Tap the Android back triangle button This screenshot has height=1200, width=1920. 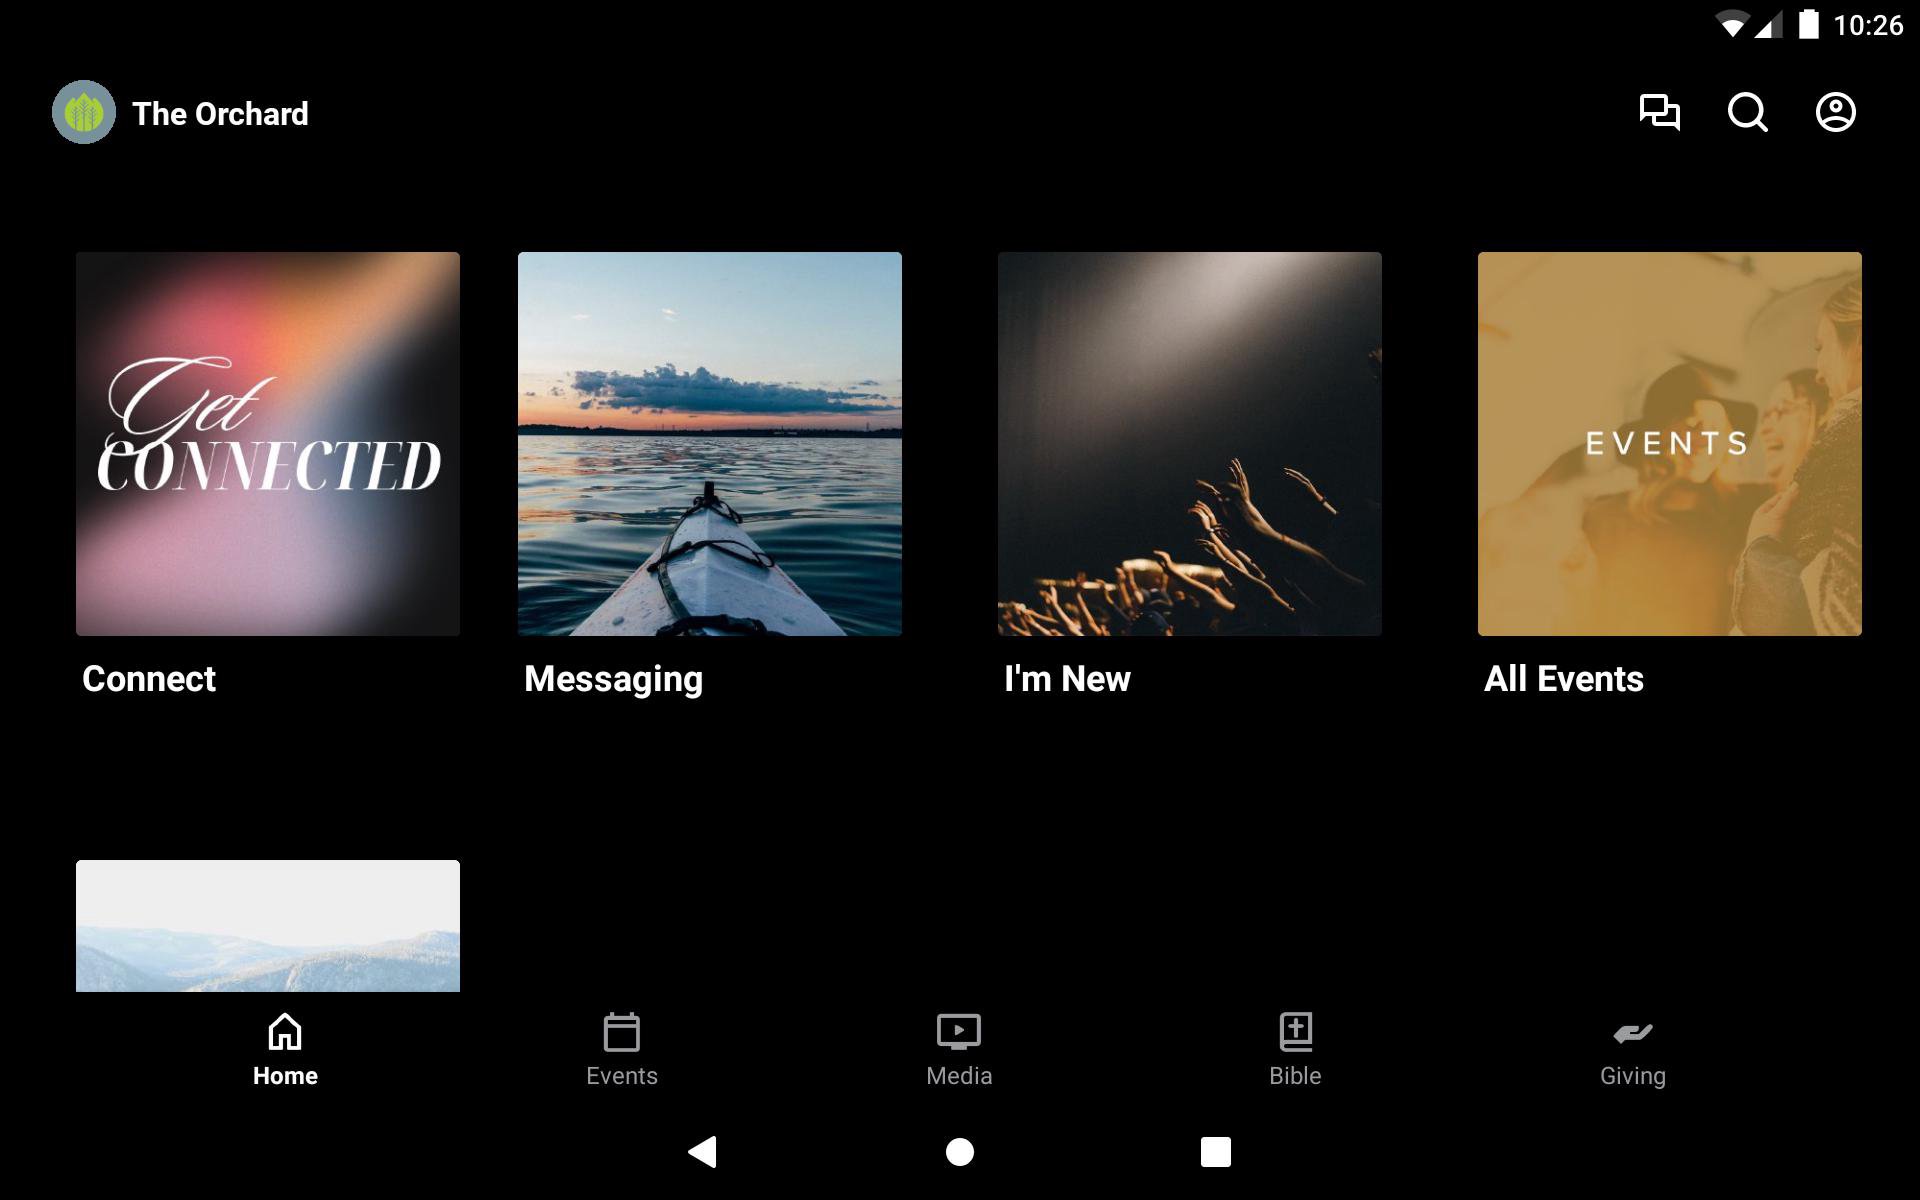703,1152
